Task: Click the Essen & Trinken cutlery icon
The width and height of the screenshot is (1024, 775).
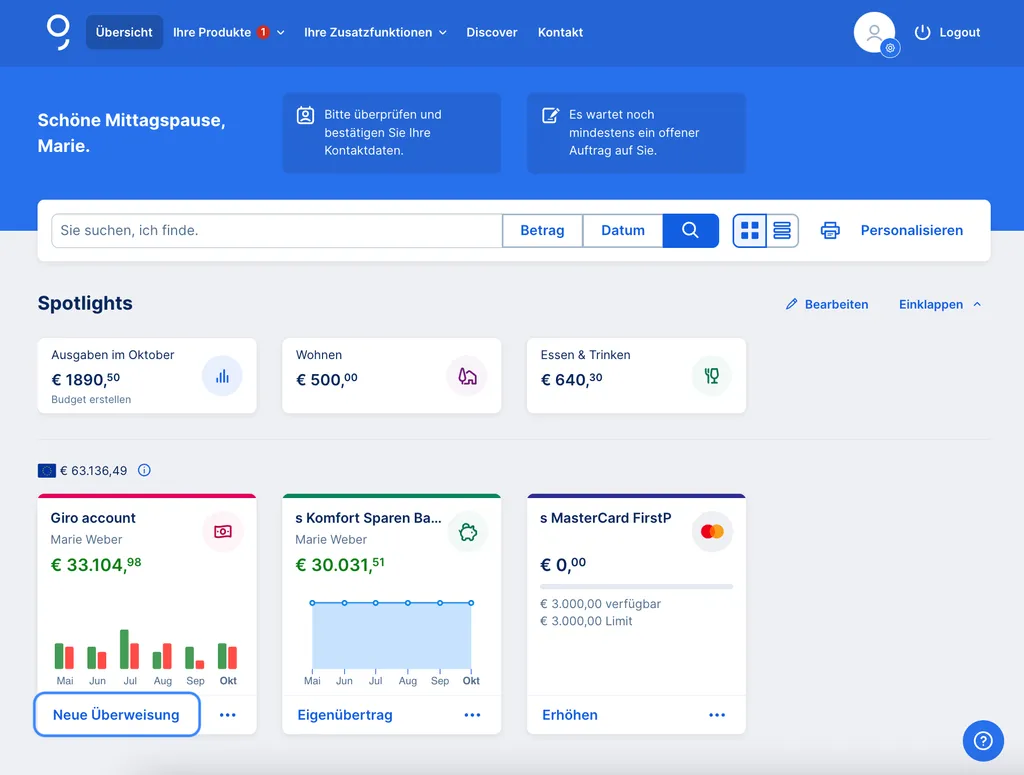Action: [x=712, y=376]
